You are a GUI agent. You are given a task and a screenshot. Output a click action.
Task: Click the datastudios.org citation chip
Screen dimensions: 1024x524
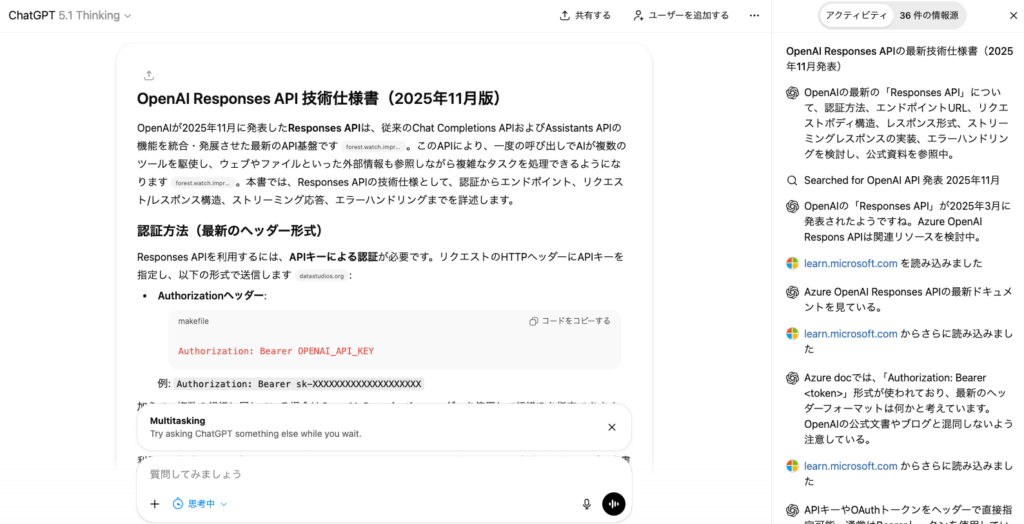point(321,276)
